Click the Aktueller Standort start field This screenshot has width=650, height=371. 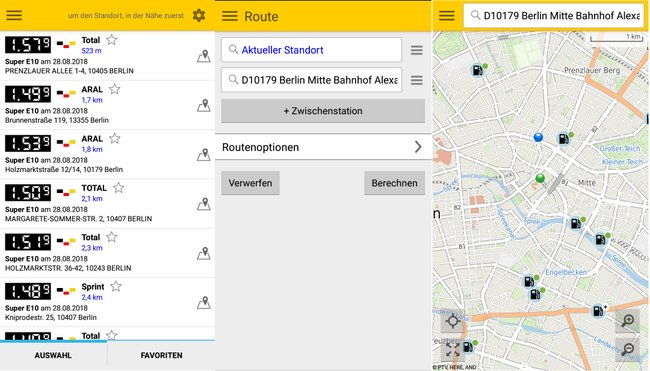pyautogui.click(x=311, y=50)
